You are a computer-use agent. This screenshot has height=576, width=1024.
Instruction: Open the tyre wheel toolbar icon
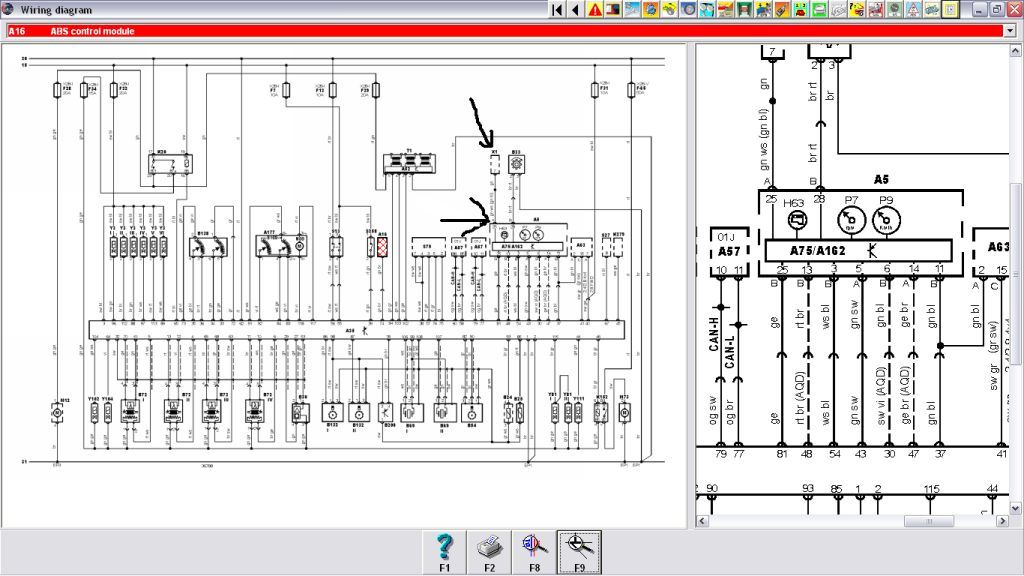(688, 10)
